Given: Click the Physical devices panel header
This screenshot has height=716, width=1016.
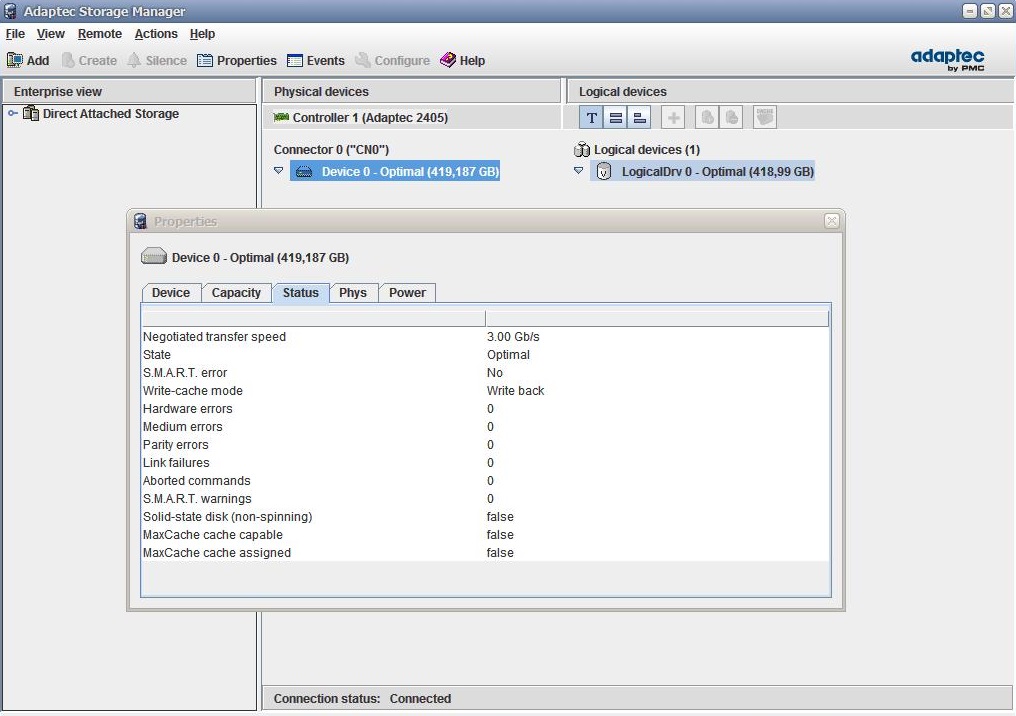Looking at the screenshot, I should (411, 91).
